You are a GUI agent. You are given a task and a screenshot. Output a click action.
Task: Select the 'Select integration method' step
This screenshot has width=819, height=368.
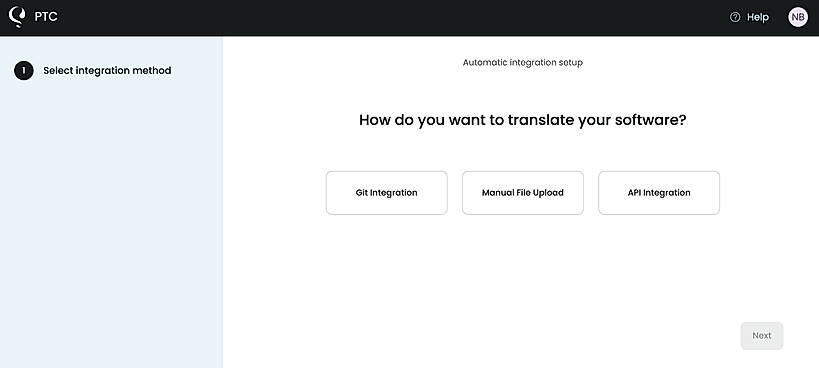pos(107,70)
